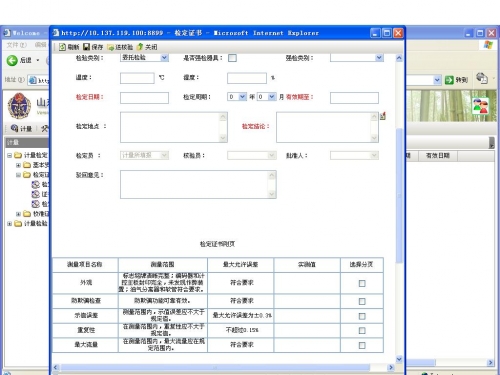Click page icon in the address bar

point(32,80)
